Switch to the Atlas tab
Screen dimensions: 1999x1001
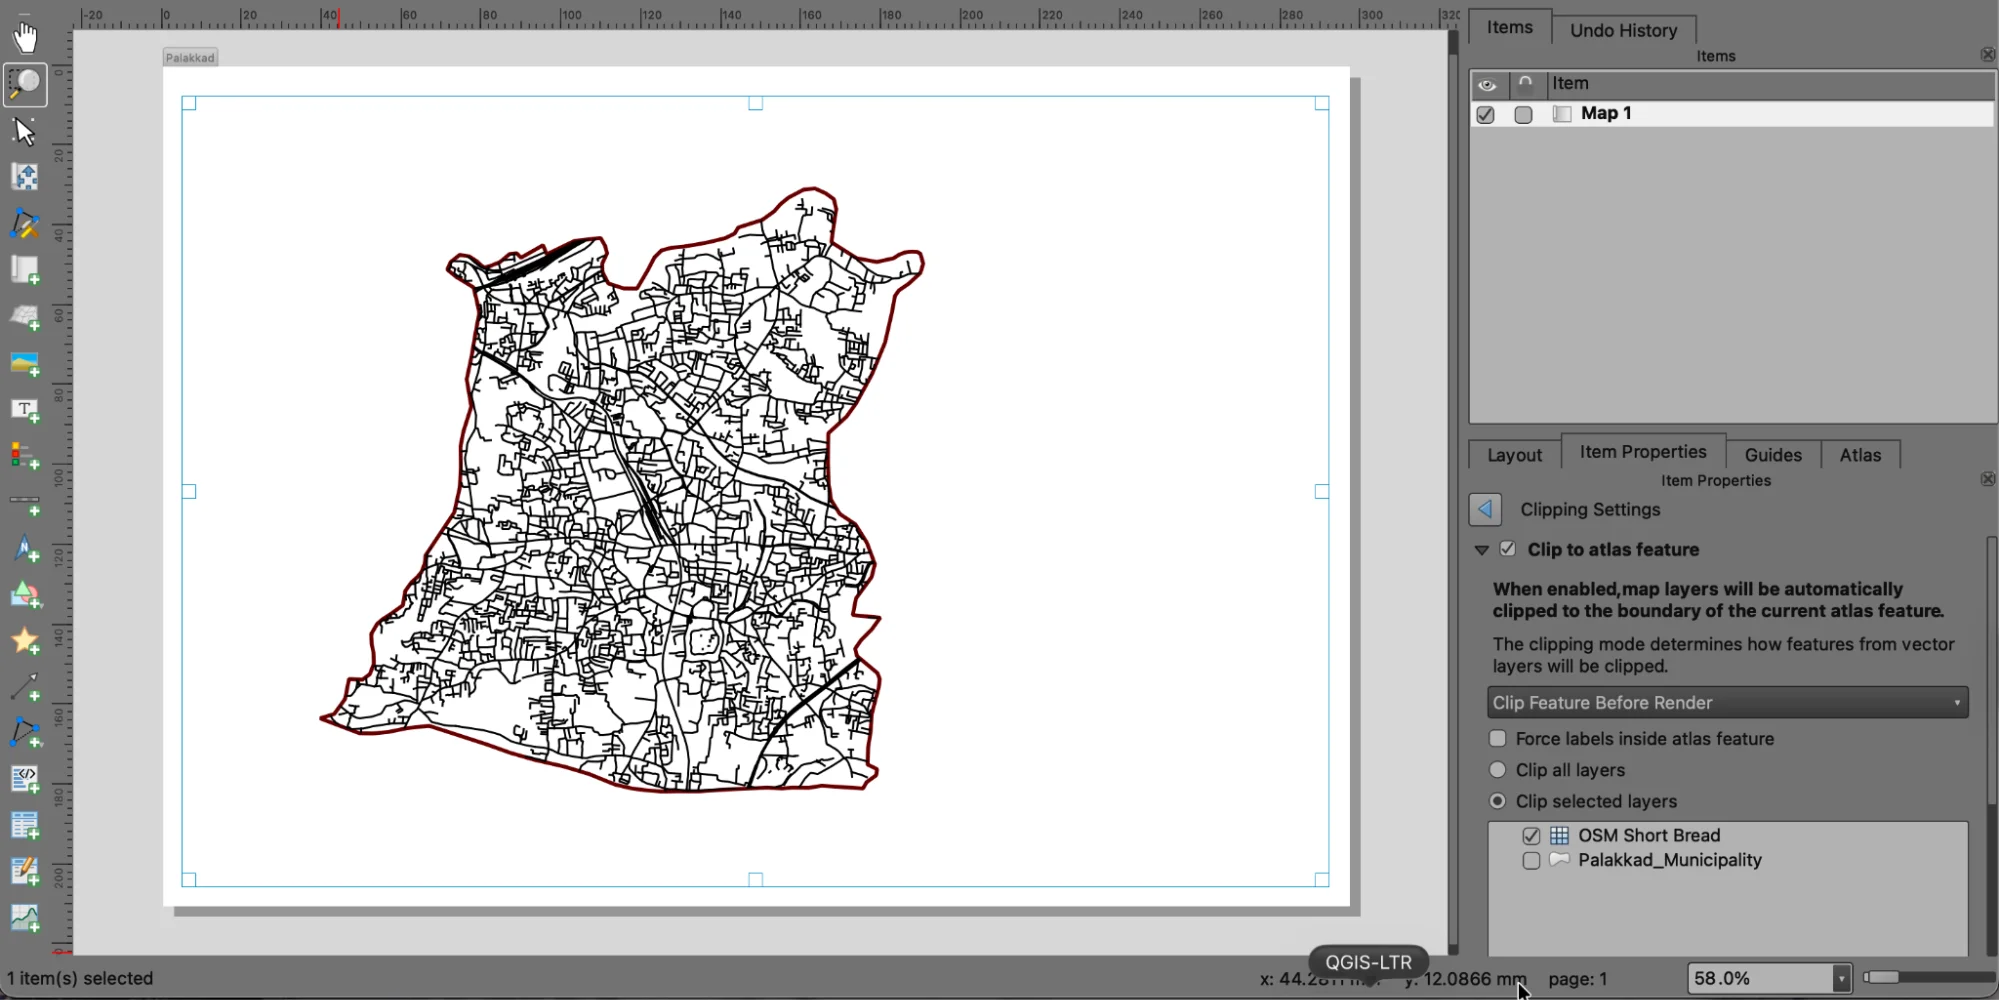(1860, 454)
